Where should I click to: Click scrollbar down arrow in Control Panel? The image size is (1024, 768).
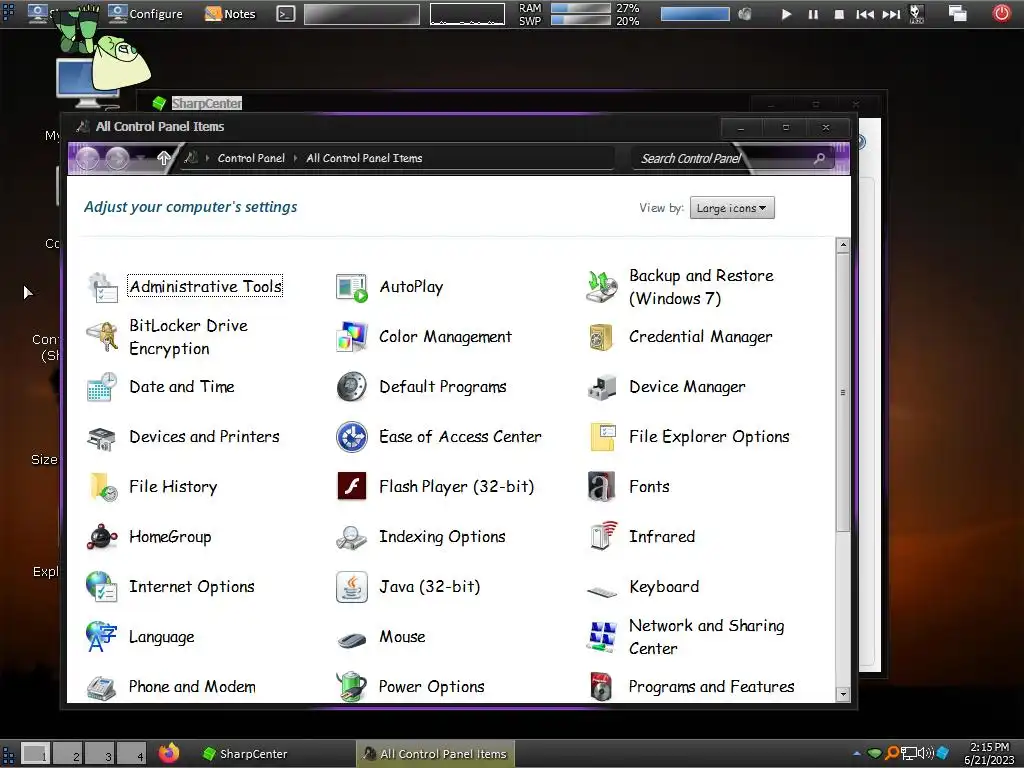[843, 694]
